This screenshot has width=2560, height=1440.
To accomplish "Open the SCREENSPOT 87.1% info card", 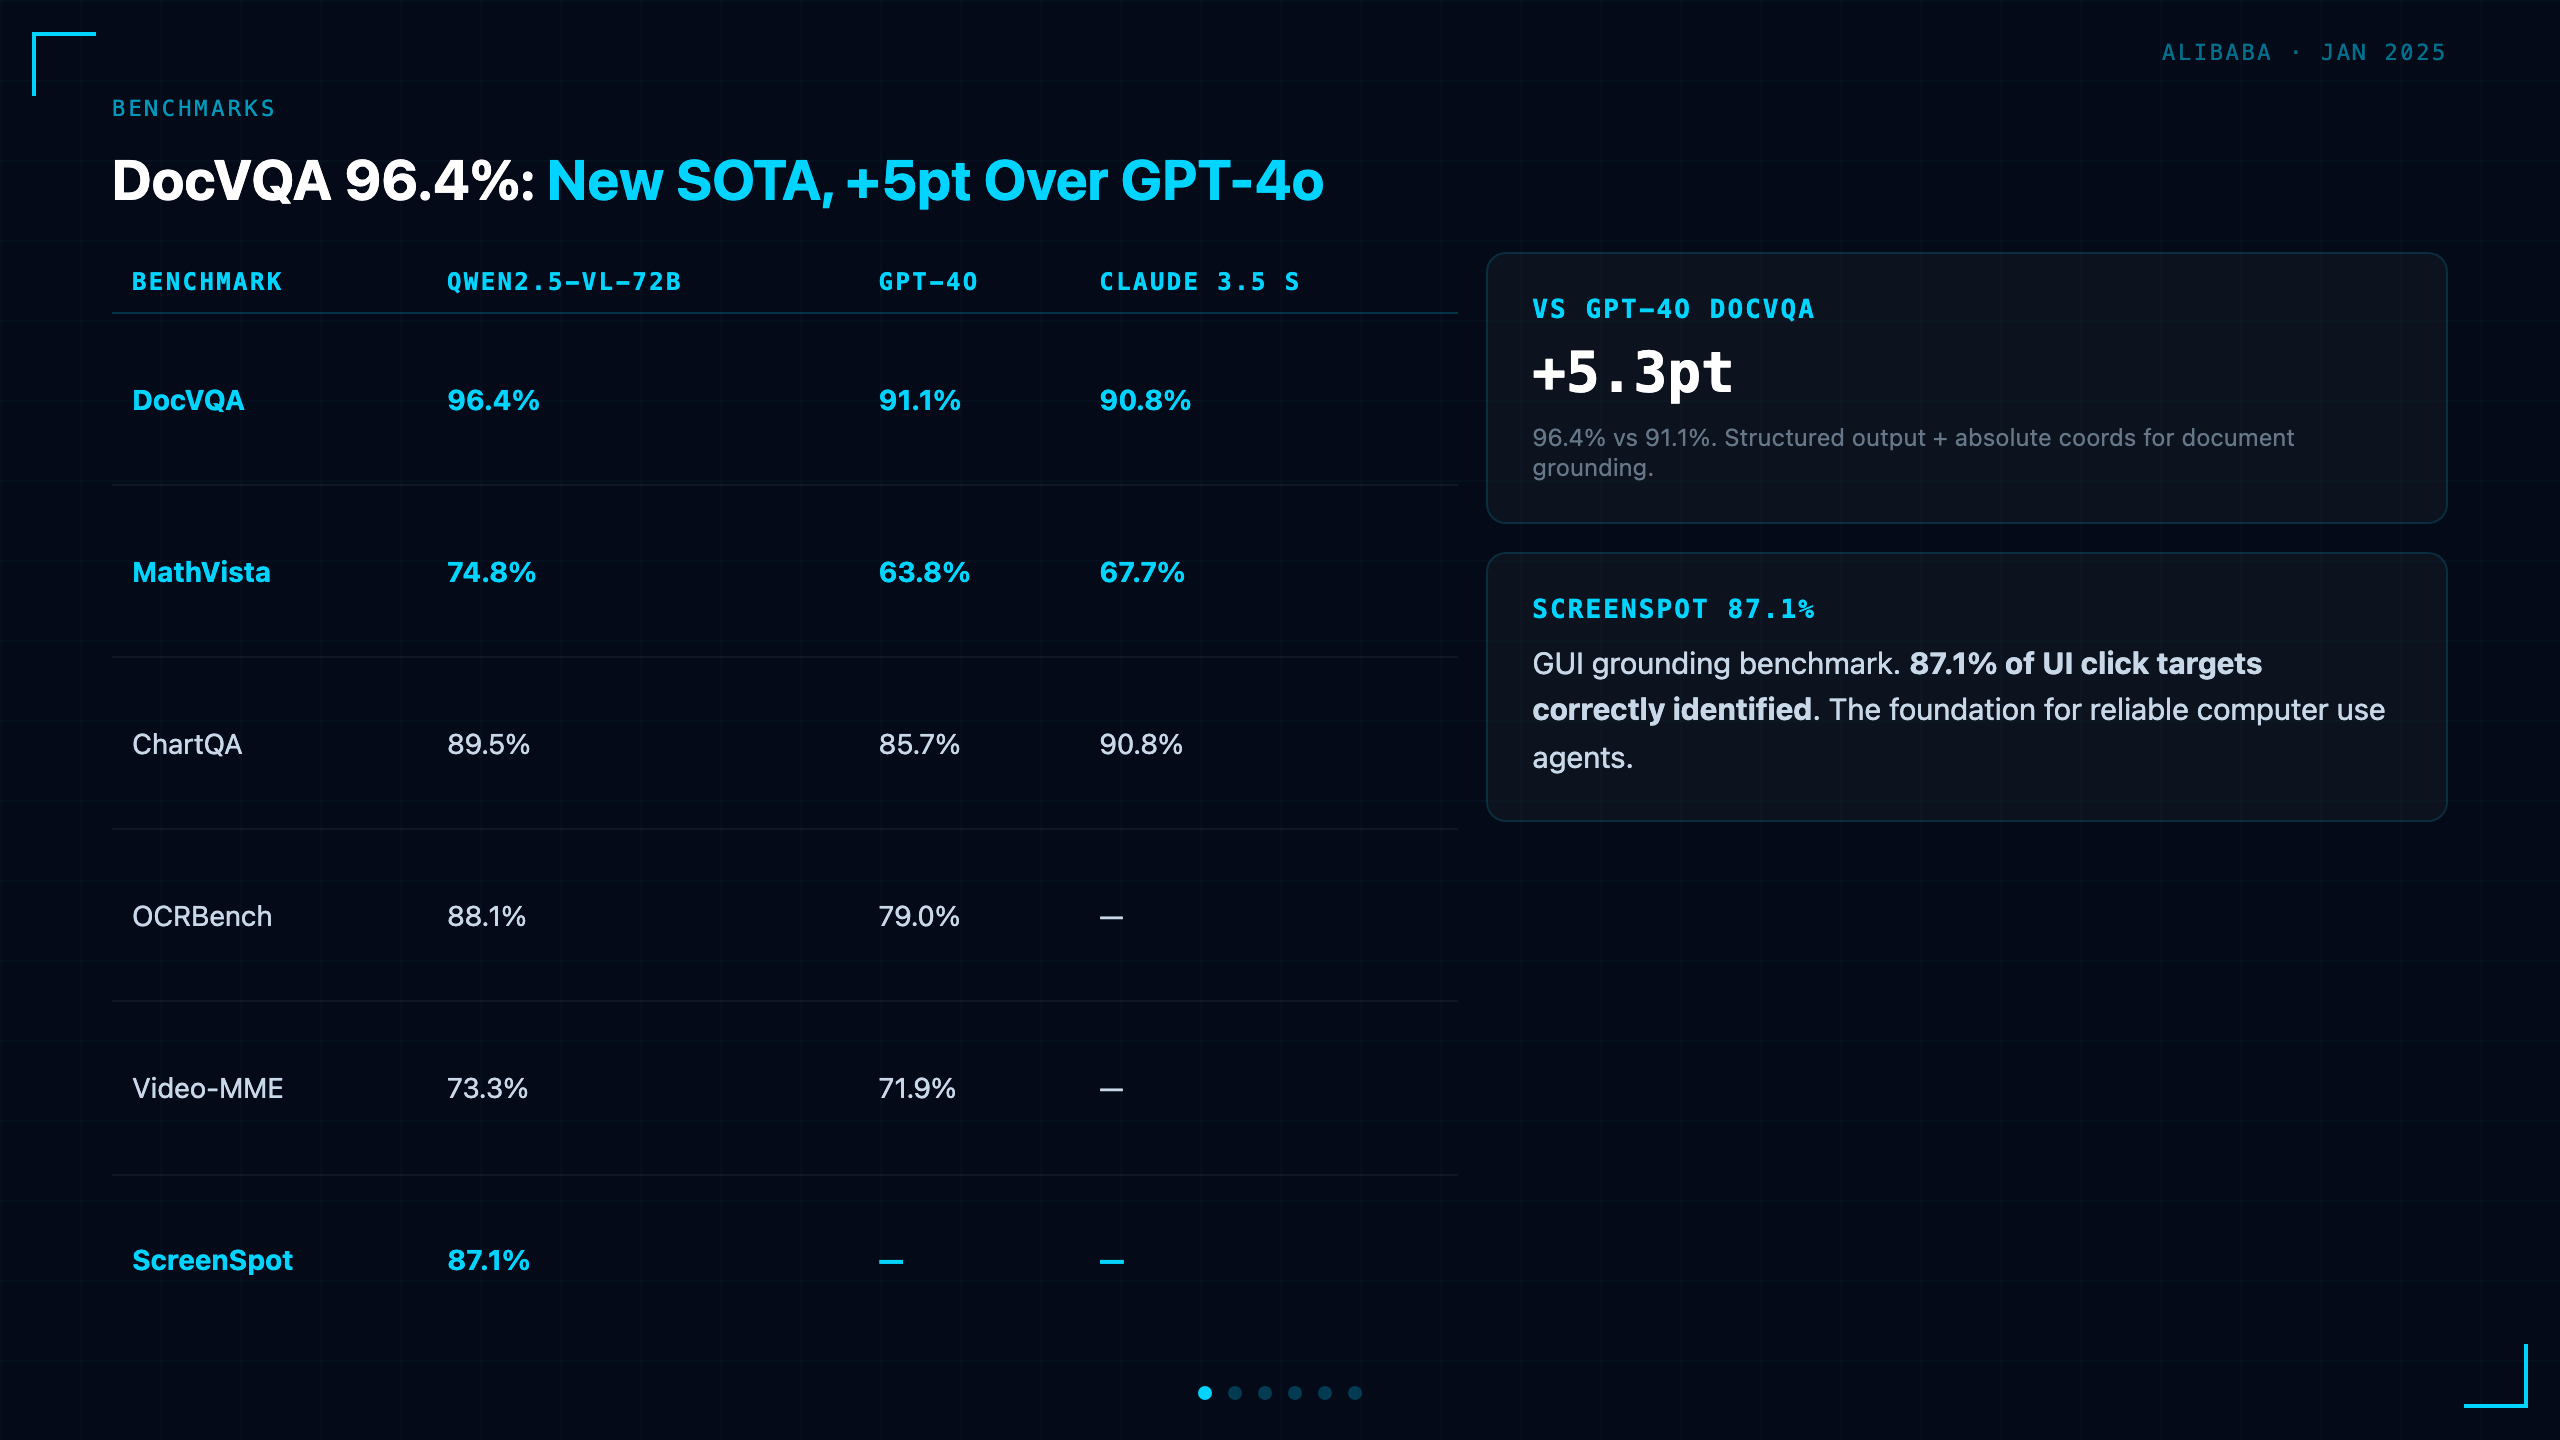I will pos(1966,687).
